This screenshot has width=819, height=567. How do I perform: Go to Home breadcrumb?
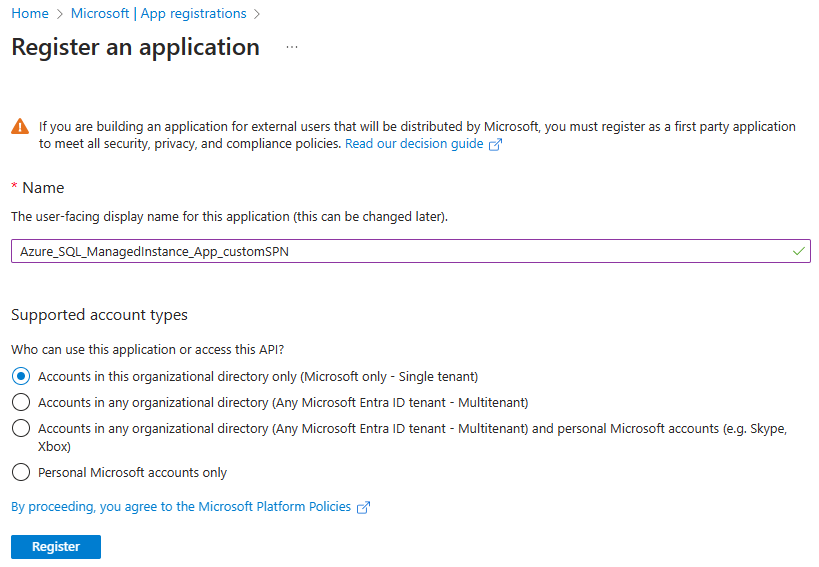(30, 14)
